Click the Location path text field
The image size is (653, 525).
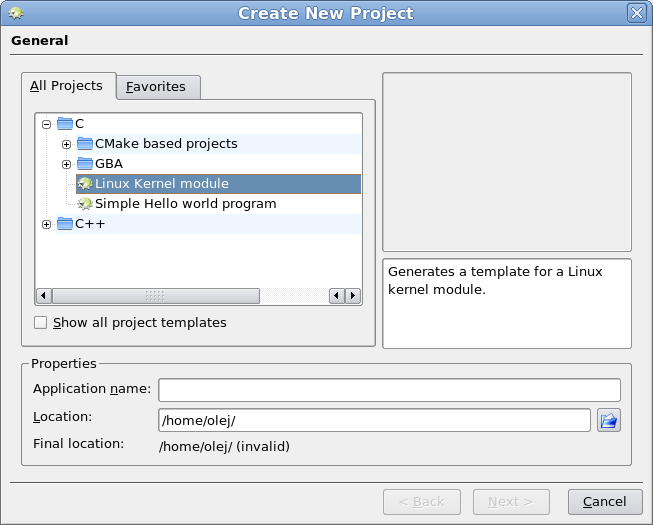[x=374, y=420]
